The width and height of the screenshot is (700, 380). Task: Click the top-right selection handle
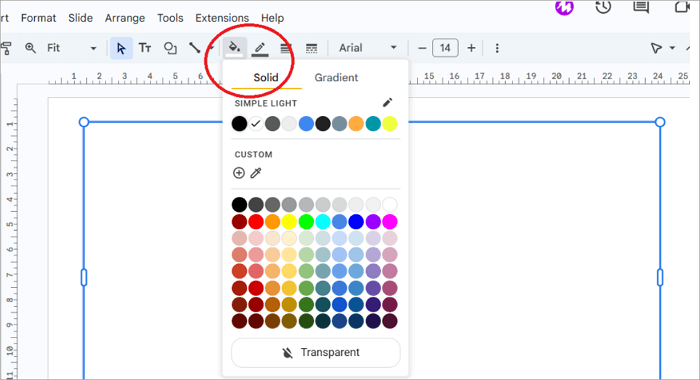click(660, 122)
